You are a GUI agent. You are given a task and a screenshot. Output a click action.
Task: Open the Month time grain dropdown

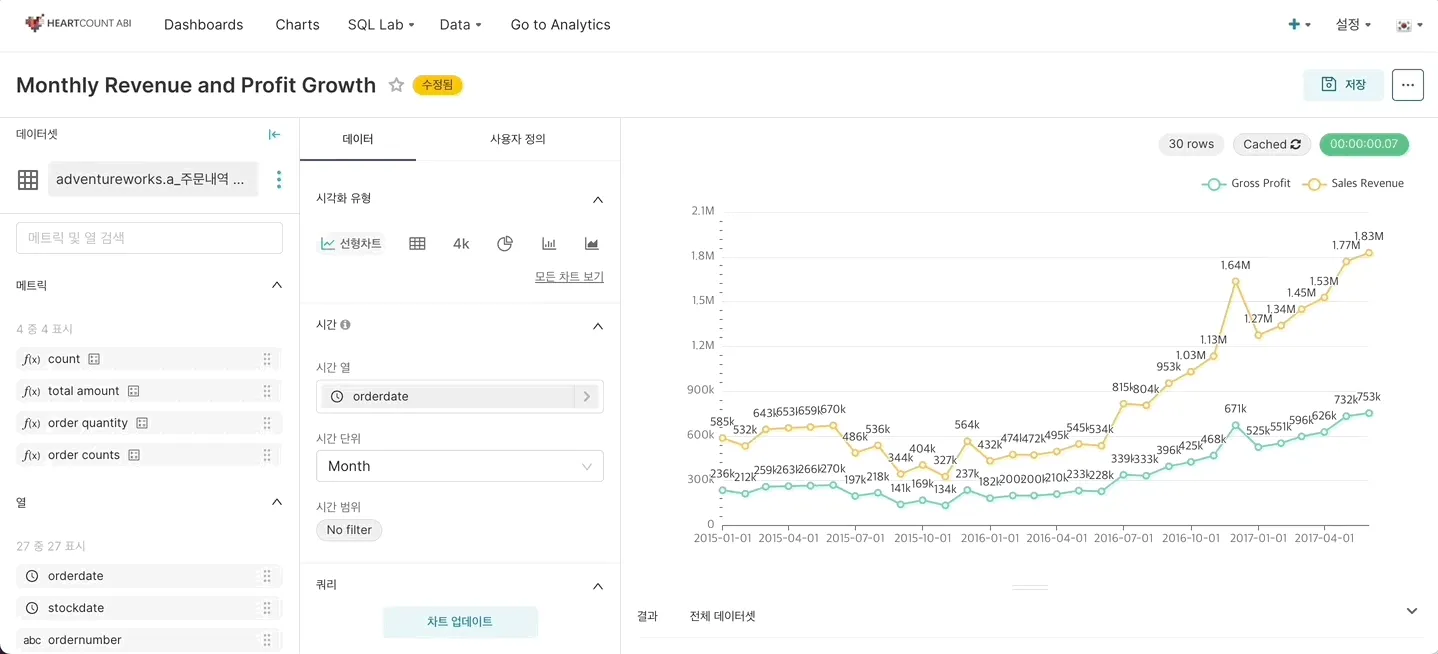click(x=460, y=466)
